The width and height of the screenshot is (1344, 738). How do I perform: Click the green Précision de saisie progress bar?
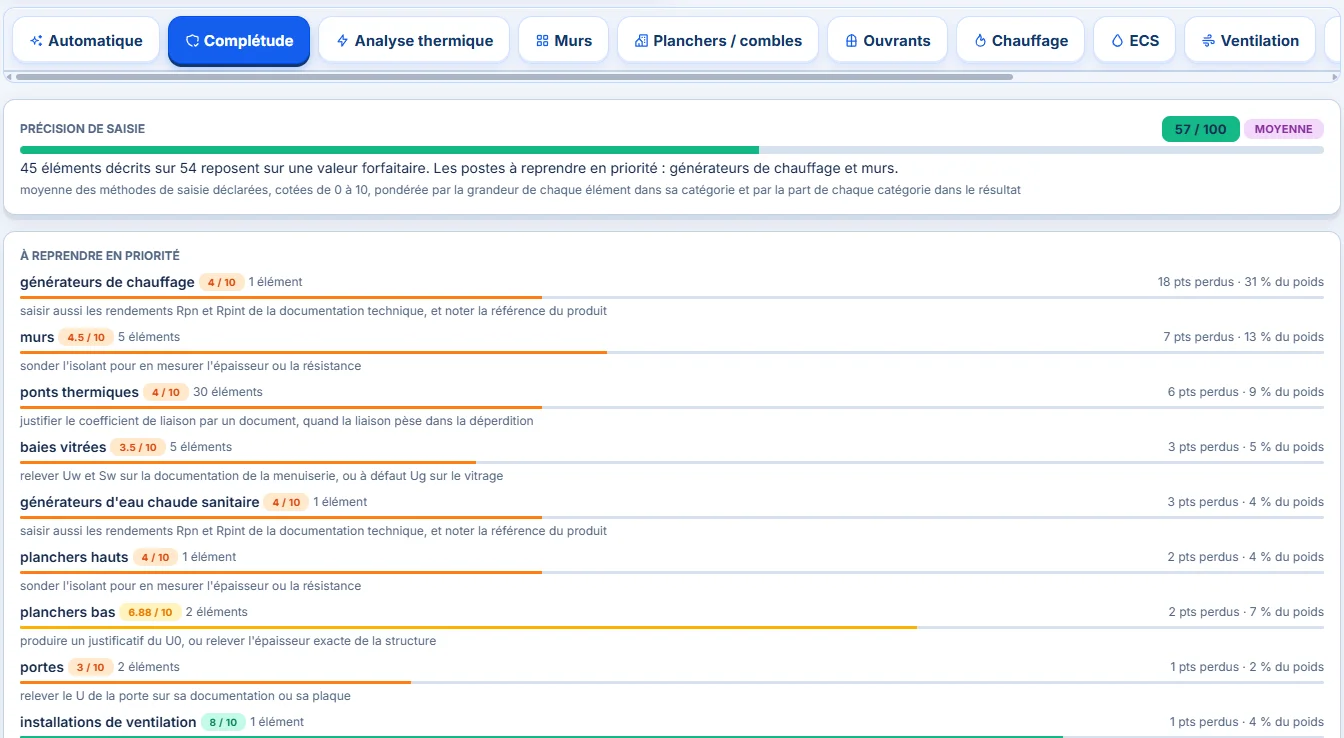pos(389,150)
